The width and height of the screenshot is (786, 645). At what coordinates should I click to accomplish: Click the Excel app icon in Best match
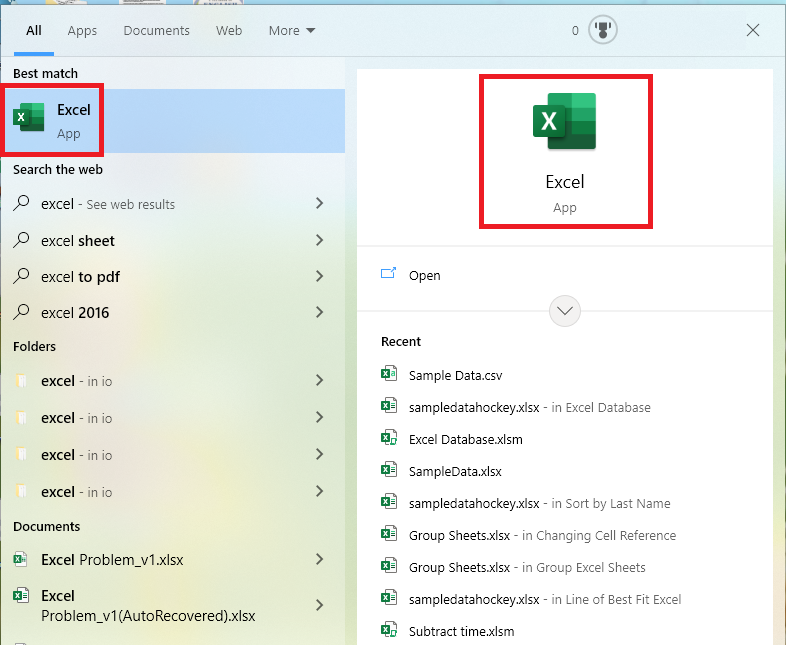(29, 118)
